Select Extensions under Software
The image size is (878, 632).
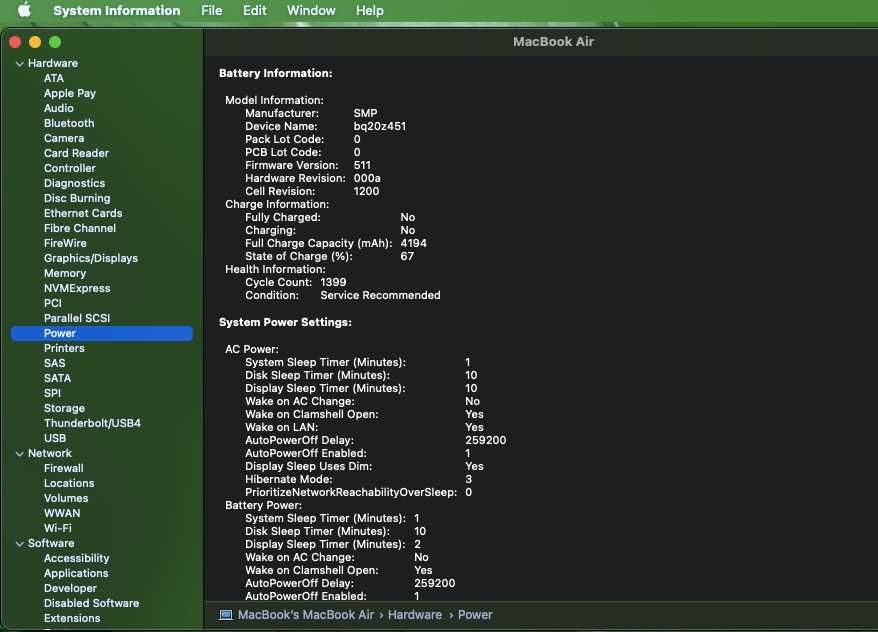point(72,619)
